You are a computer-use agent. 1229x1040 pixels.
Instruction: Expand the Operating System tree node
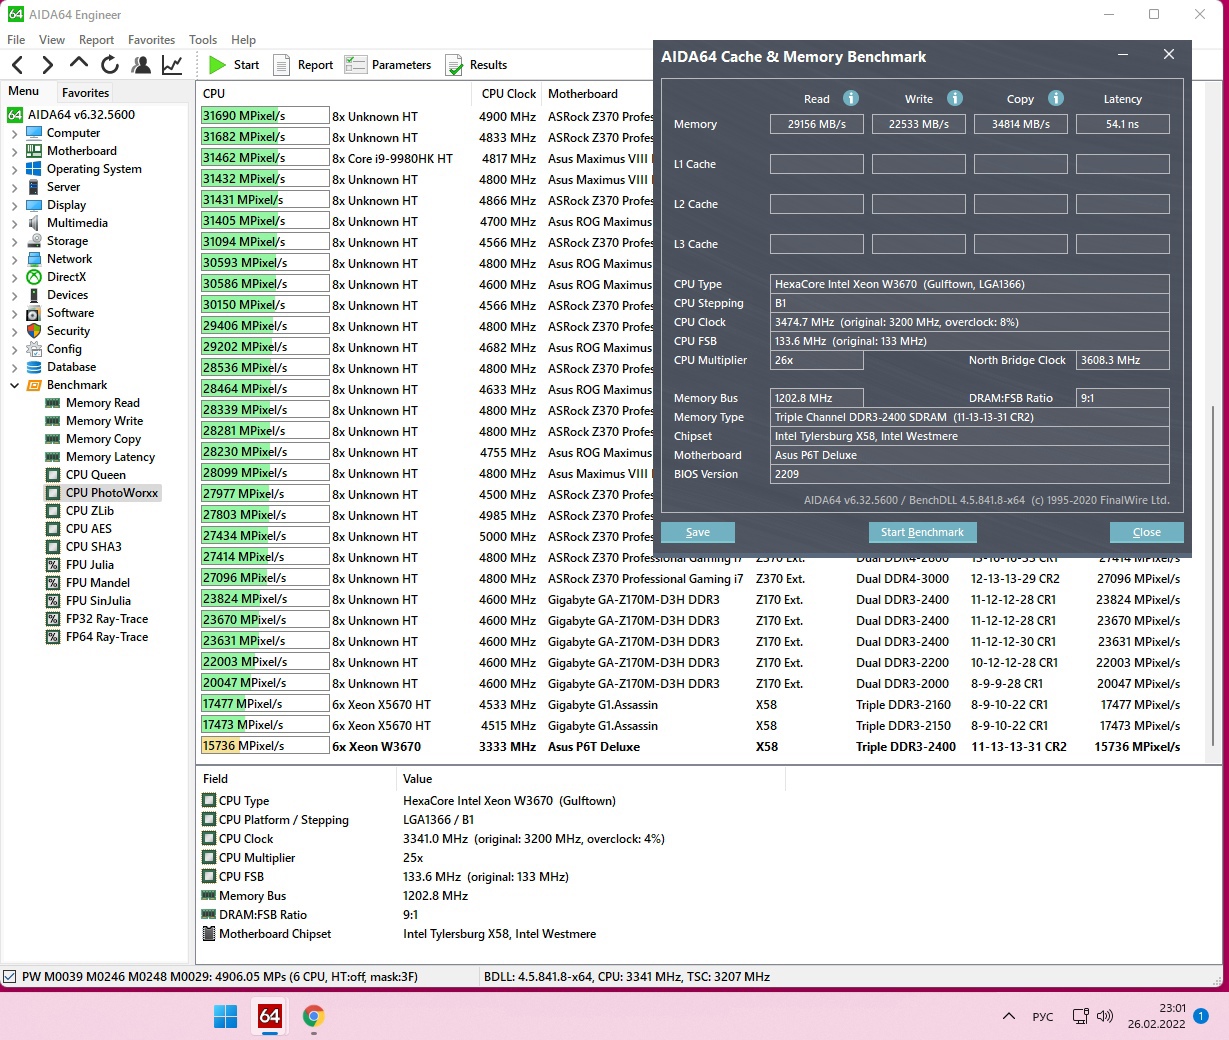[x=14, y=169]
